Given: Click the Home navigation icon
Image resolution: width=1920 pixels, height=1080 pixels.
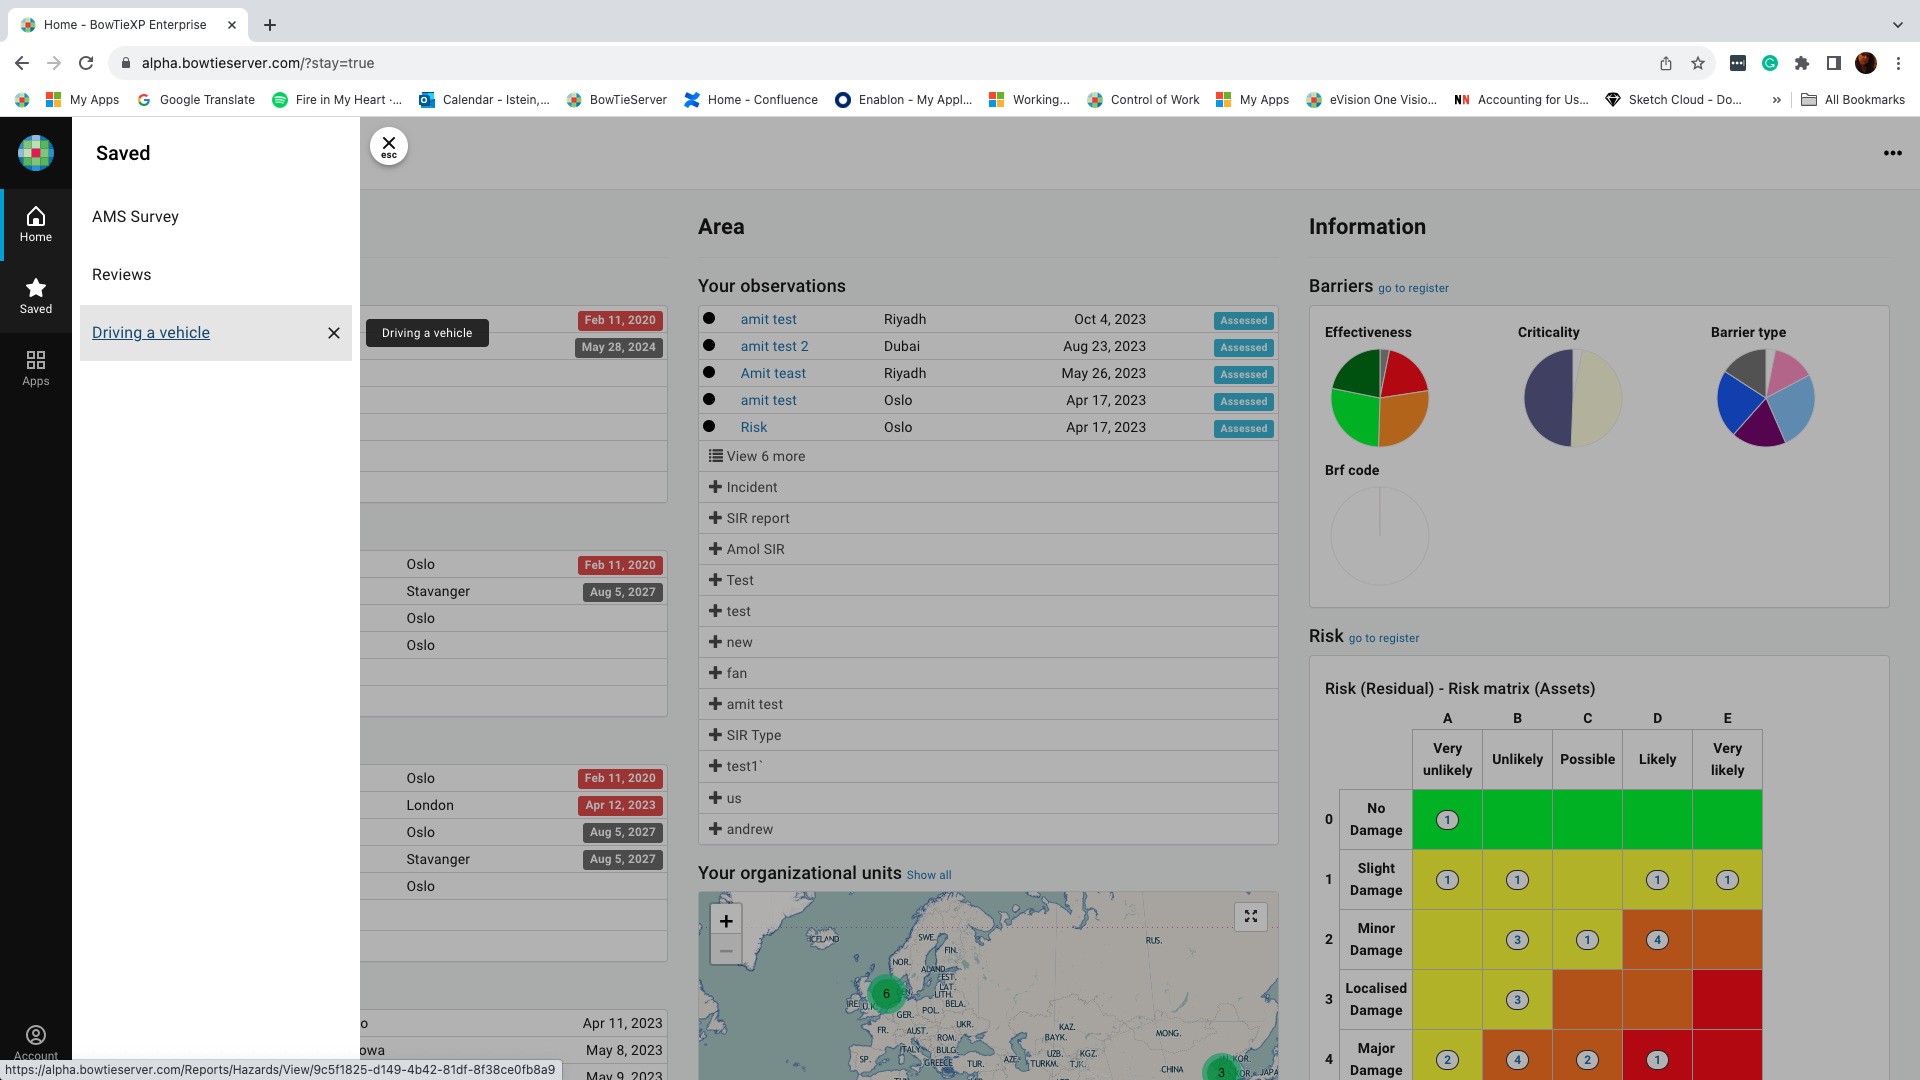Looking at the screenshot, I should (34, 224).
